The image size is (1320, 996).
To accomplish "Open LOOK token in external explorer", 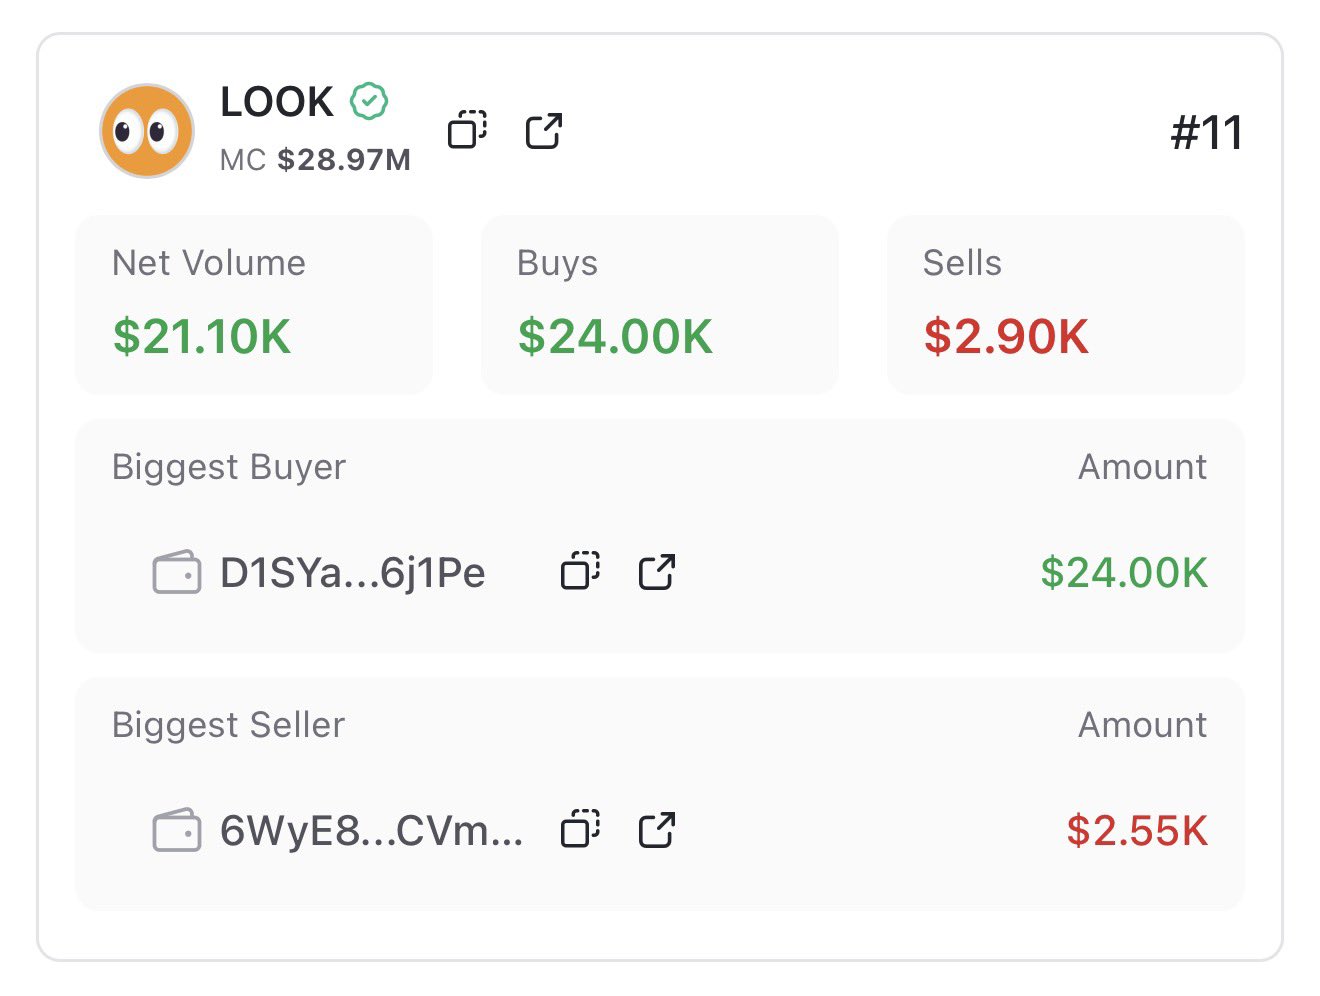I will pyautogui.click(x=544, y=130).
